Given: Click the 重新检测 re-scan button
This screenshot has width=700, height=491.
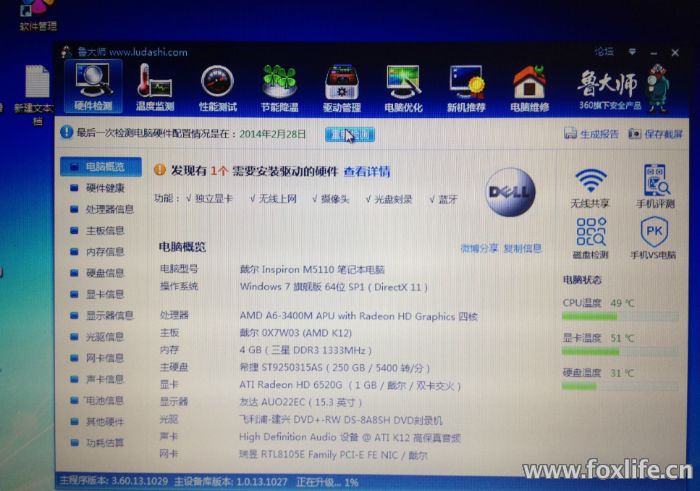Looking at the screenshot, I should coord(349,133).
